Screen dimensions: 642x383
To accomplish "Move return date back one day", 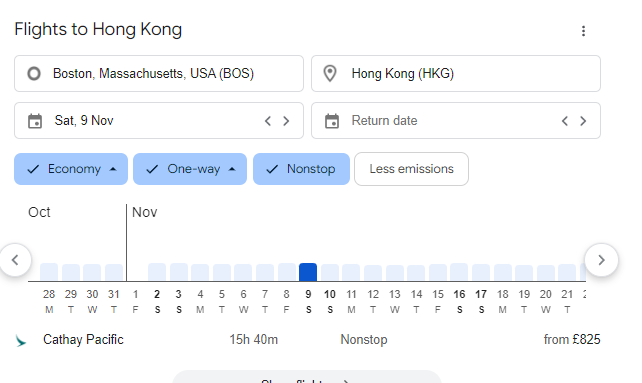I will [565, 121].
